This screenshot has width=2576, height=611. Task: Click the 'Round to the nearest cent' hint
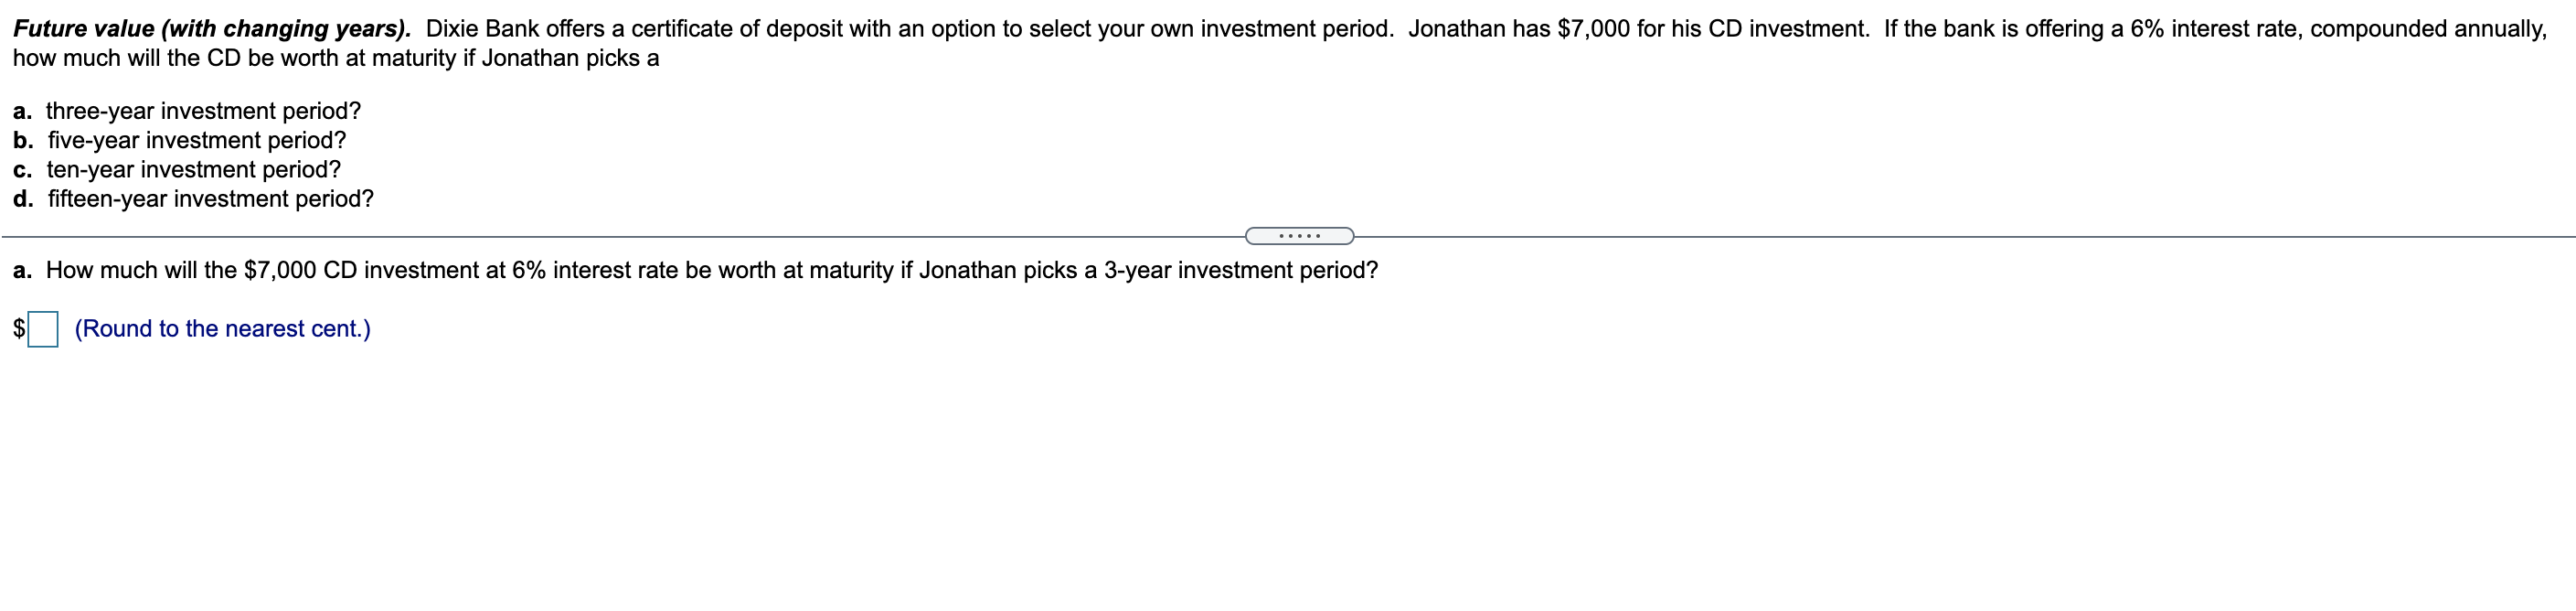pos(222,329)
